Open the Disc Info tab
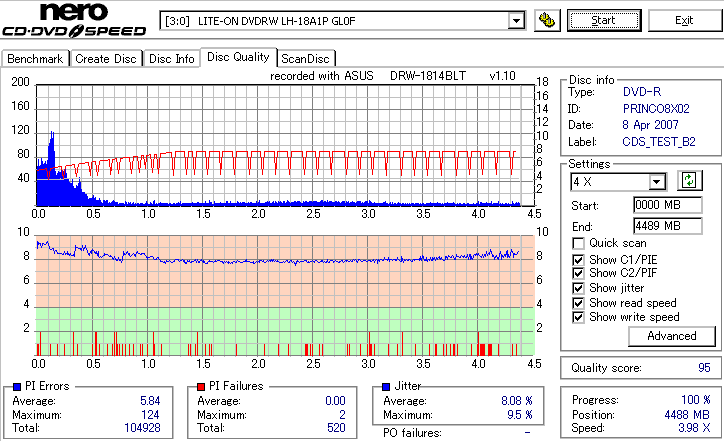 point(172,59)
